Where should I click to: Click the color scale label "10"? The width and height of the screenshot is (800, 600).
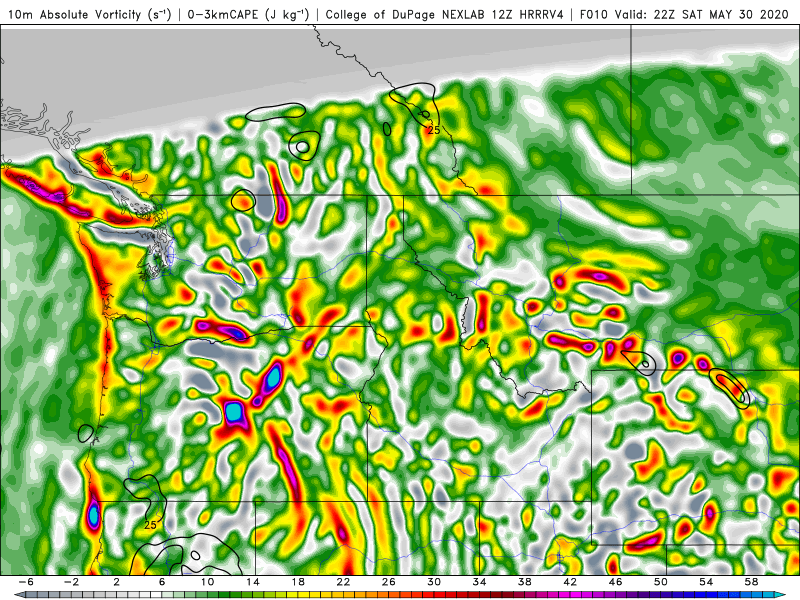click(x=207, y=582)
